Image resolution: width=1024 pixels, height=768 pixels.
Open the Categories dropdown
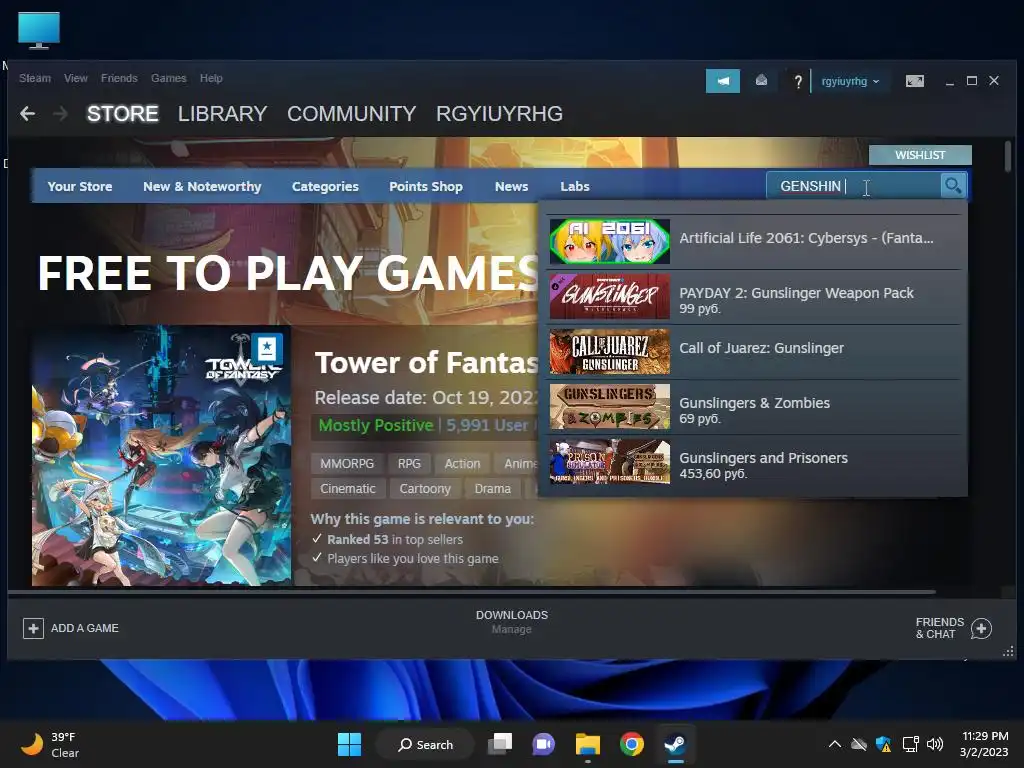click(x=325, y=186)
